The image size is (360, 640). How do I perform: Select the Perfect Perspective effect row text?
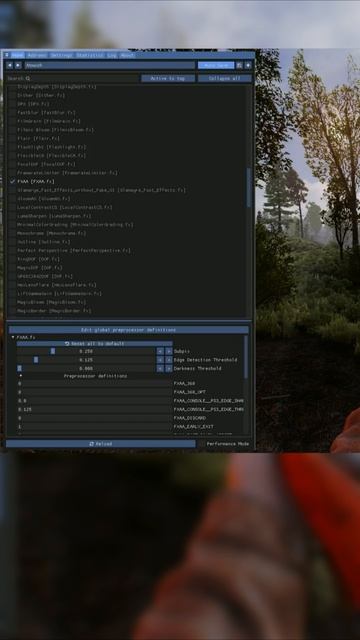coord(74,250)
